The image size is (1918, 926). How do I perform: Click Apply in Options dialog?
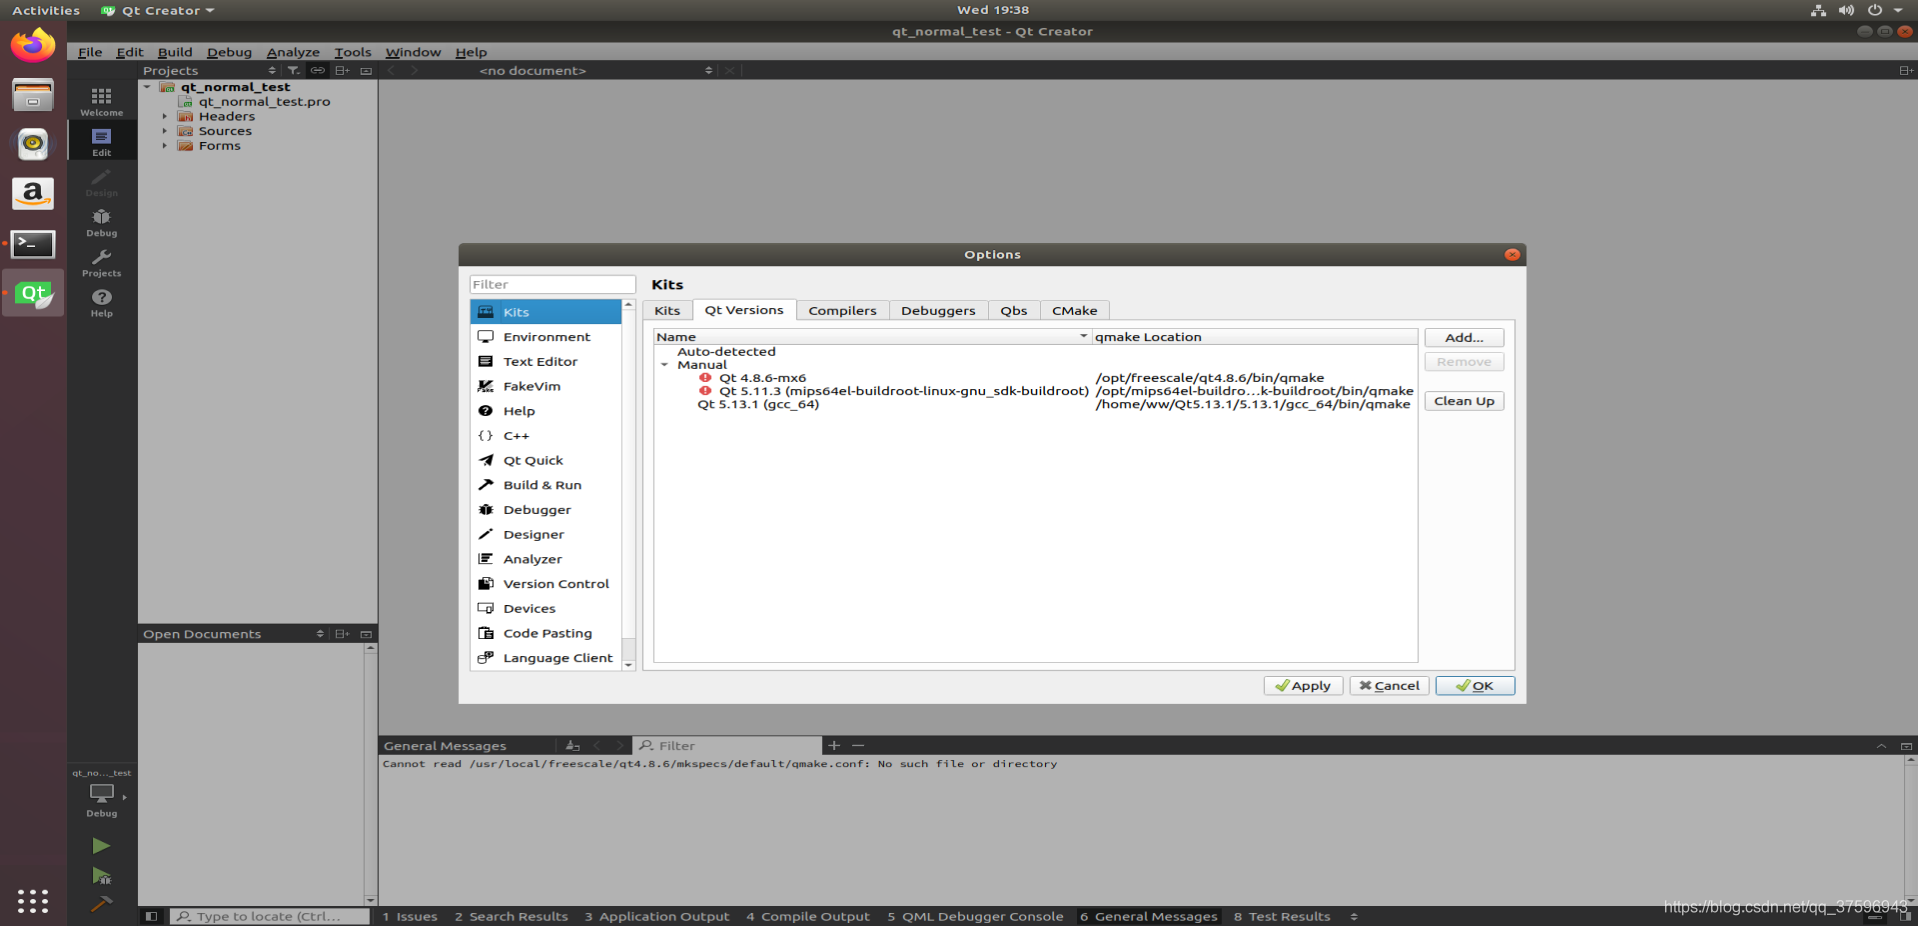1303,685
